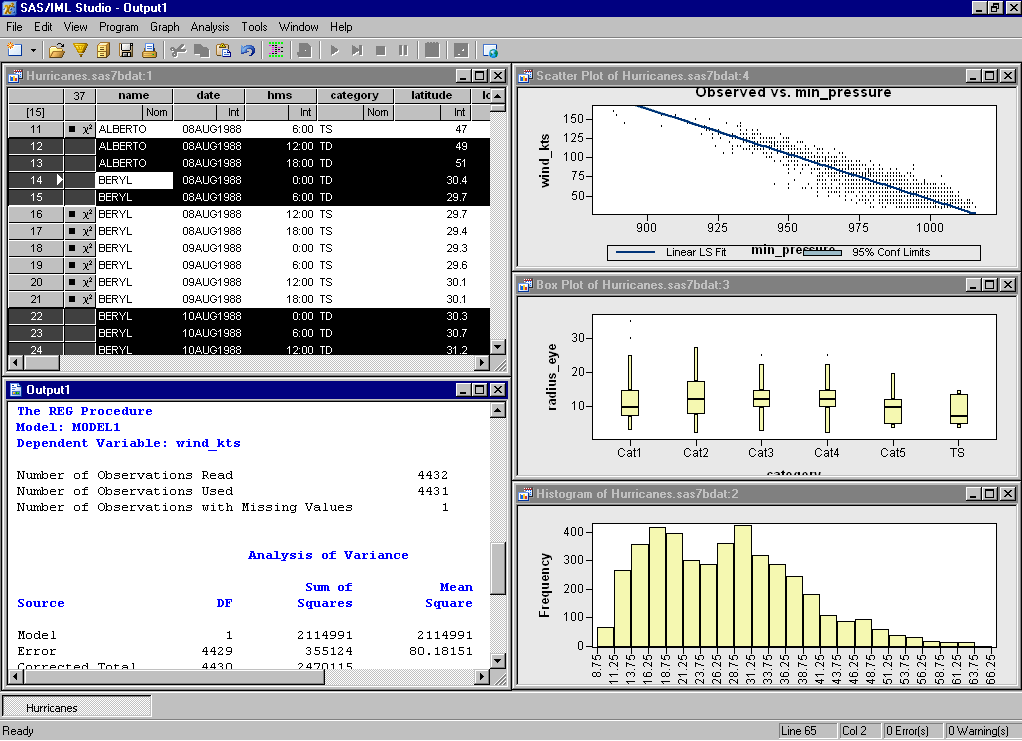This screenshot has width=1022, height=741.
Task: Click the Output1 horizontal scrollbar thumb
Action: (173, 676)
